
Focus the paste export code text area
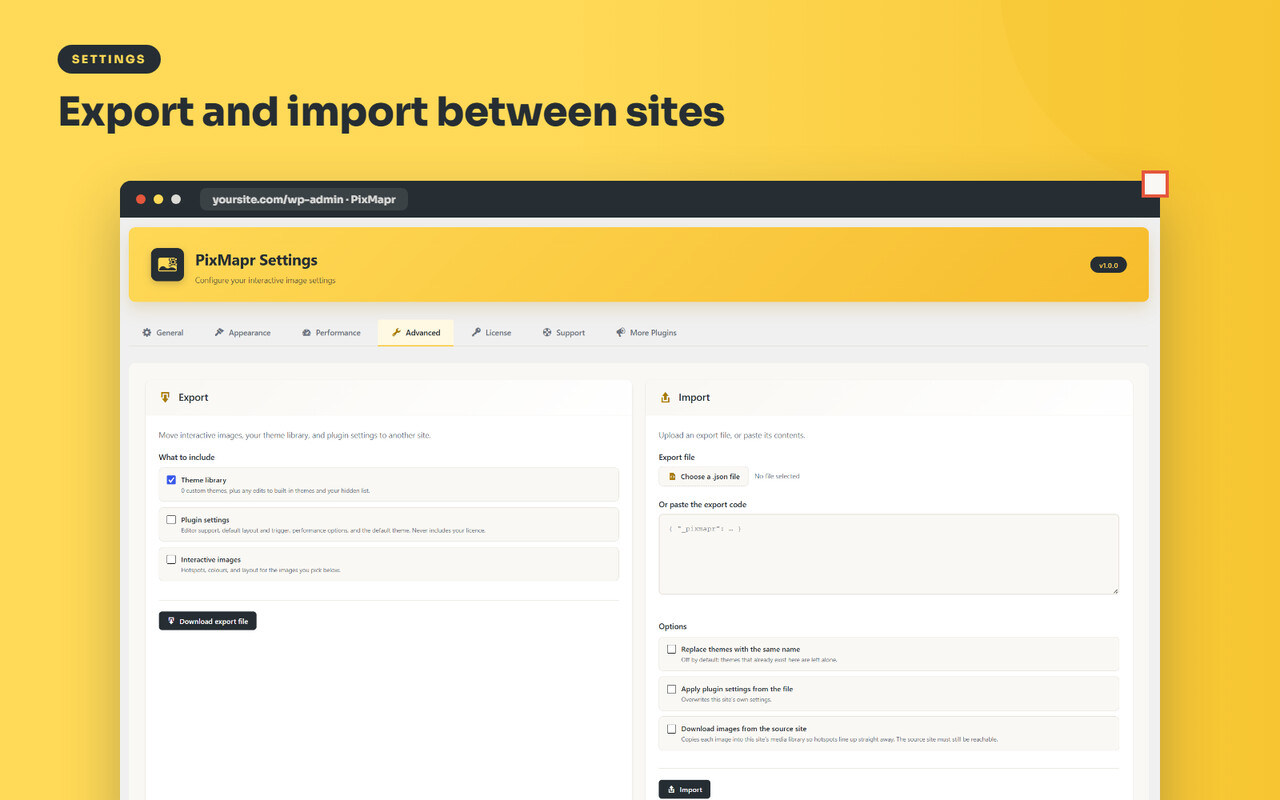pyautogui.click(x=889, y=555)
